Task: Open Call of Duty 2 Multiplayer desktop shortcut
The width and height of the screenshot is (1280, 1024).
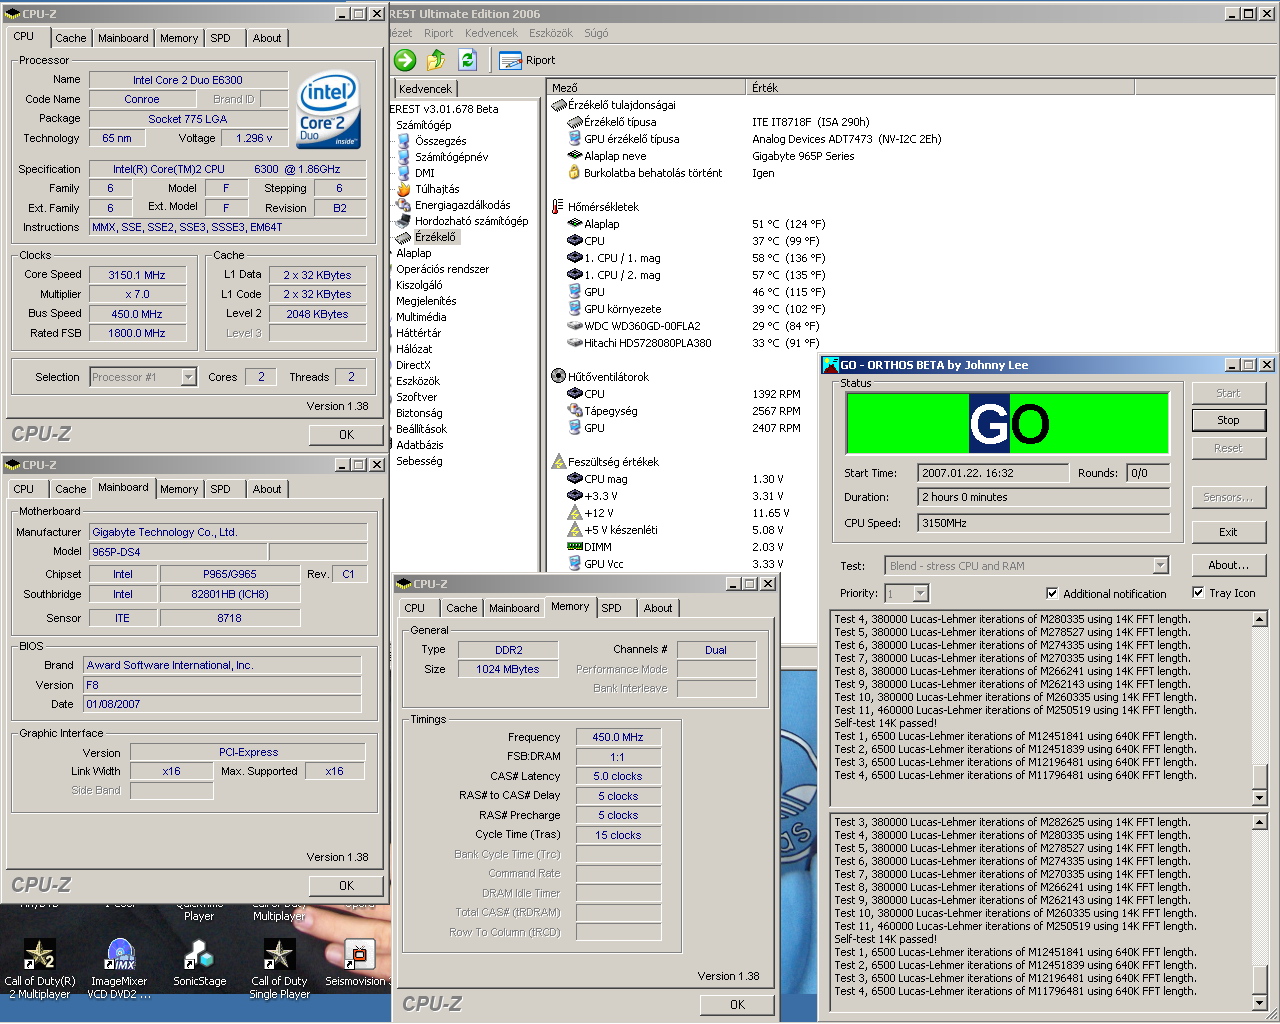Action: (x=39, y=969)
